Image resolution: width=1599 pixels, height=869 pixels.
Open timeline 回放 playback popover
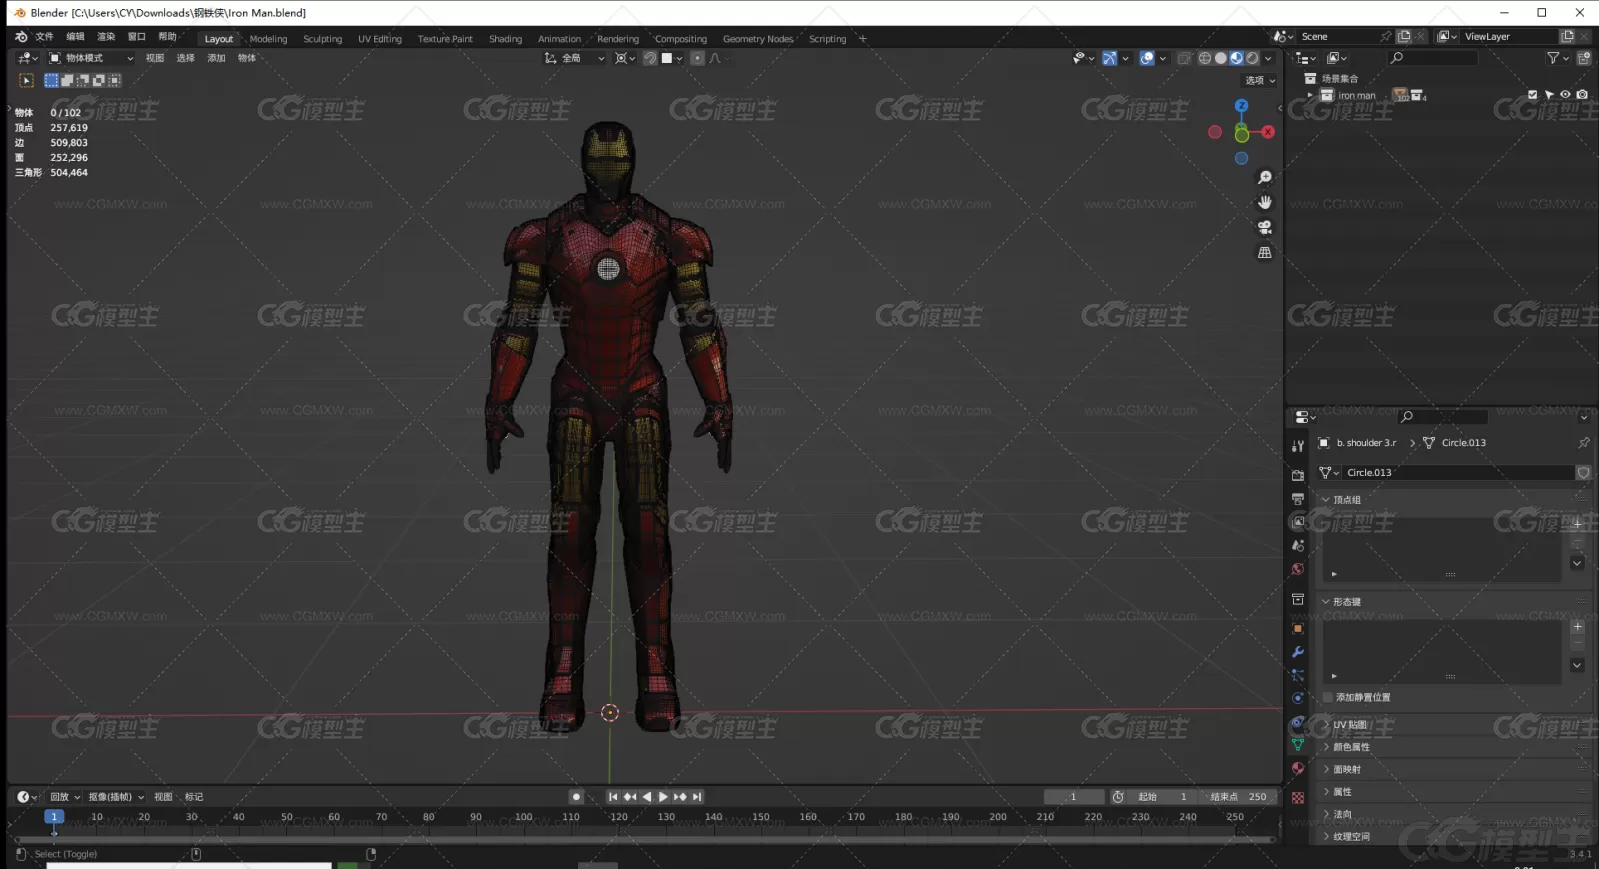[x=64, y=797]
